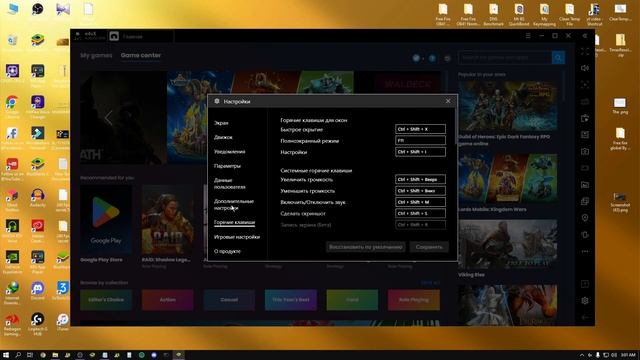
Task: Select Дополнительные настройки in settings sidebar
Action: click(x=234, y=204)
